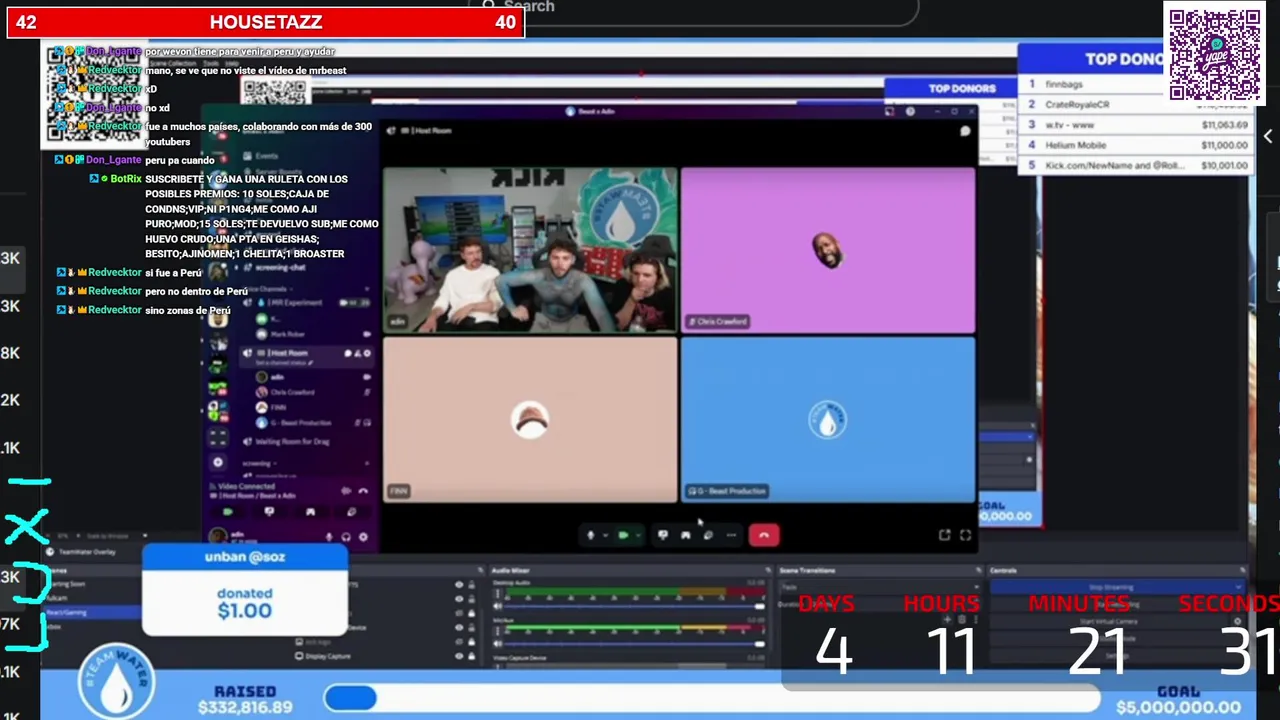Open the camera options dropdown arrow
The width and height of the screenshot is (1280, 720).
pyautogui.click(x=638, y=536)
